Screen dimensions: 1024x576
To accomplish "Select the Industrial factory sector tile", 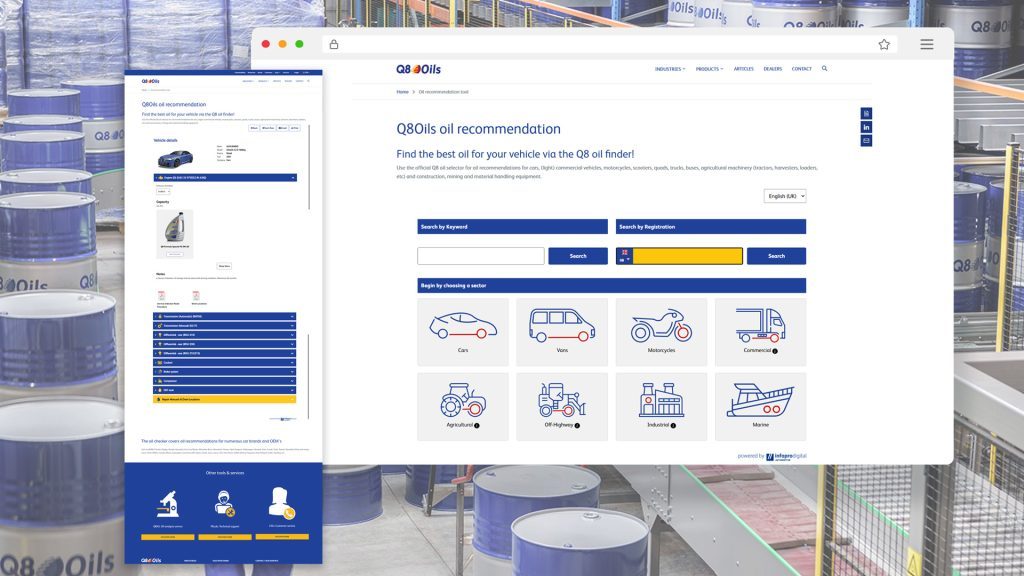I will [661, 406].
